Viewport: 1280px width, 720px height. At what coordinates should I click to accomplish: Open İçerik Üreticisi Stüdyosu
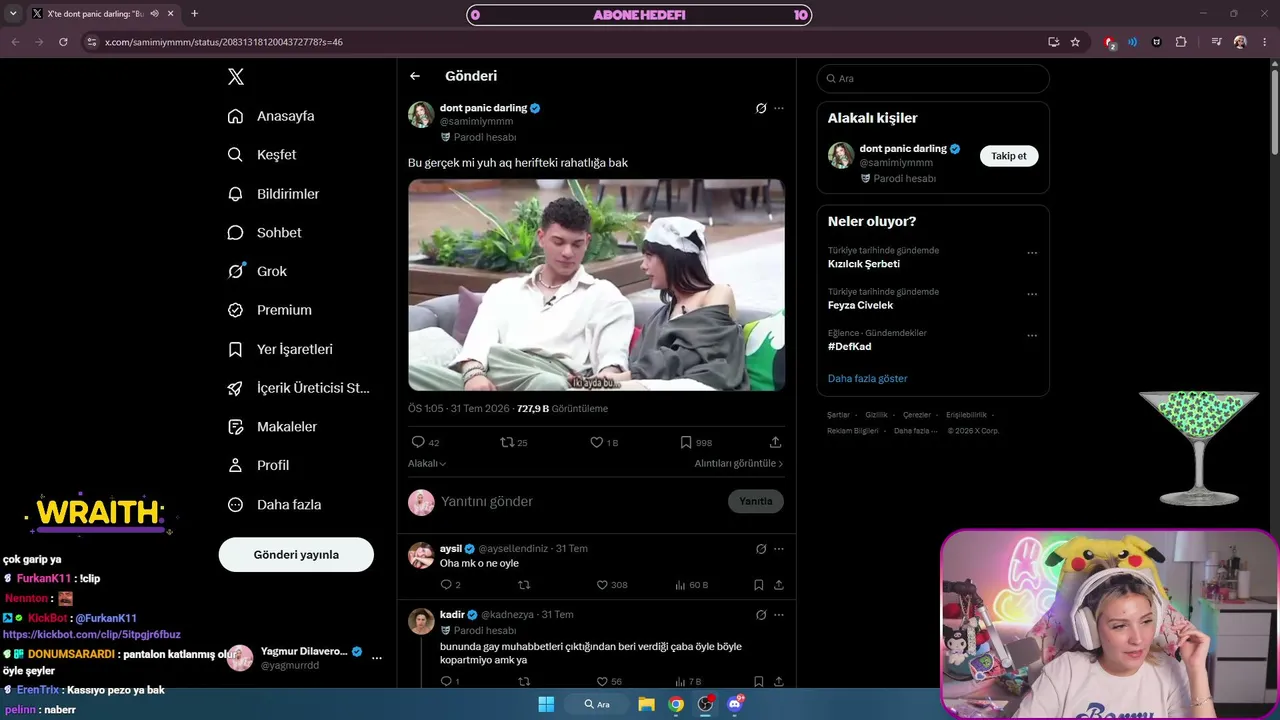click(x=298, y=388)
